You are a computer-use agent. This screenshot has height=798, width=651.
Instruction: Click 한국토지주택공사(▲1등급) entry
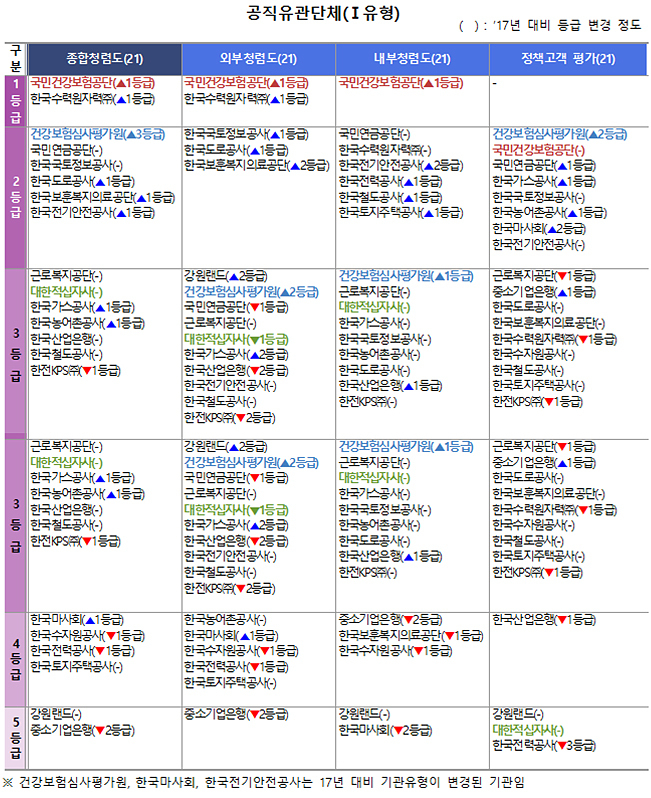click(x=401, y=213)
